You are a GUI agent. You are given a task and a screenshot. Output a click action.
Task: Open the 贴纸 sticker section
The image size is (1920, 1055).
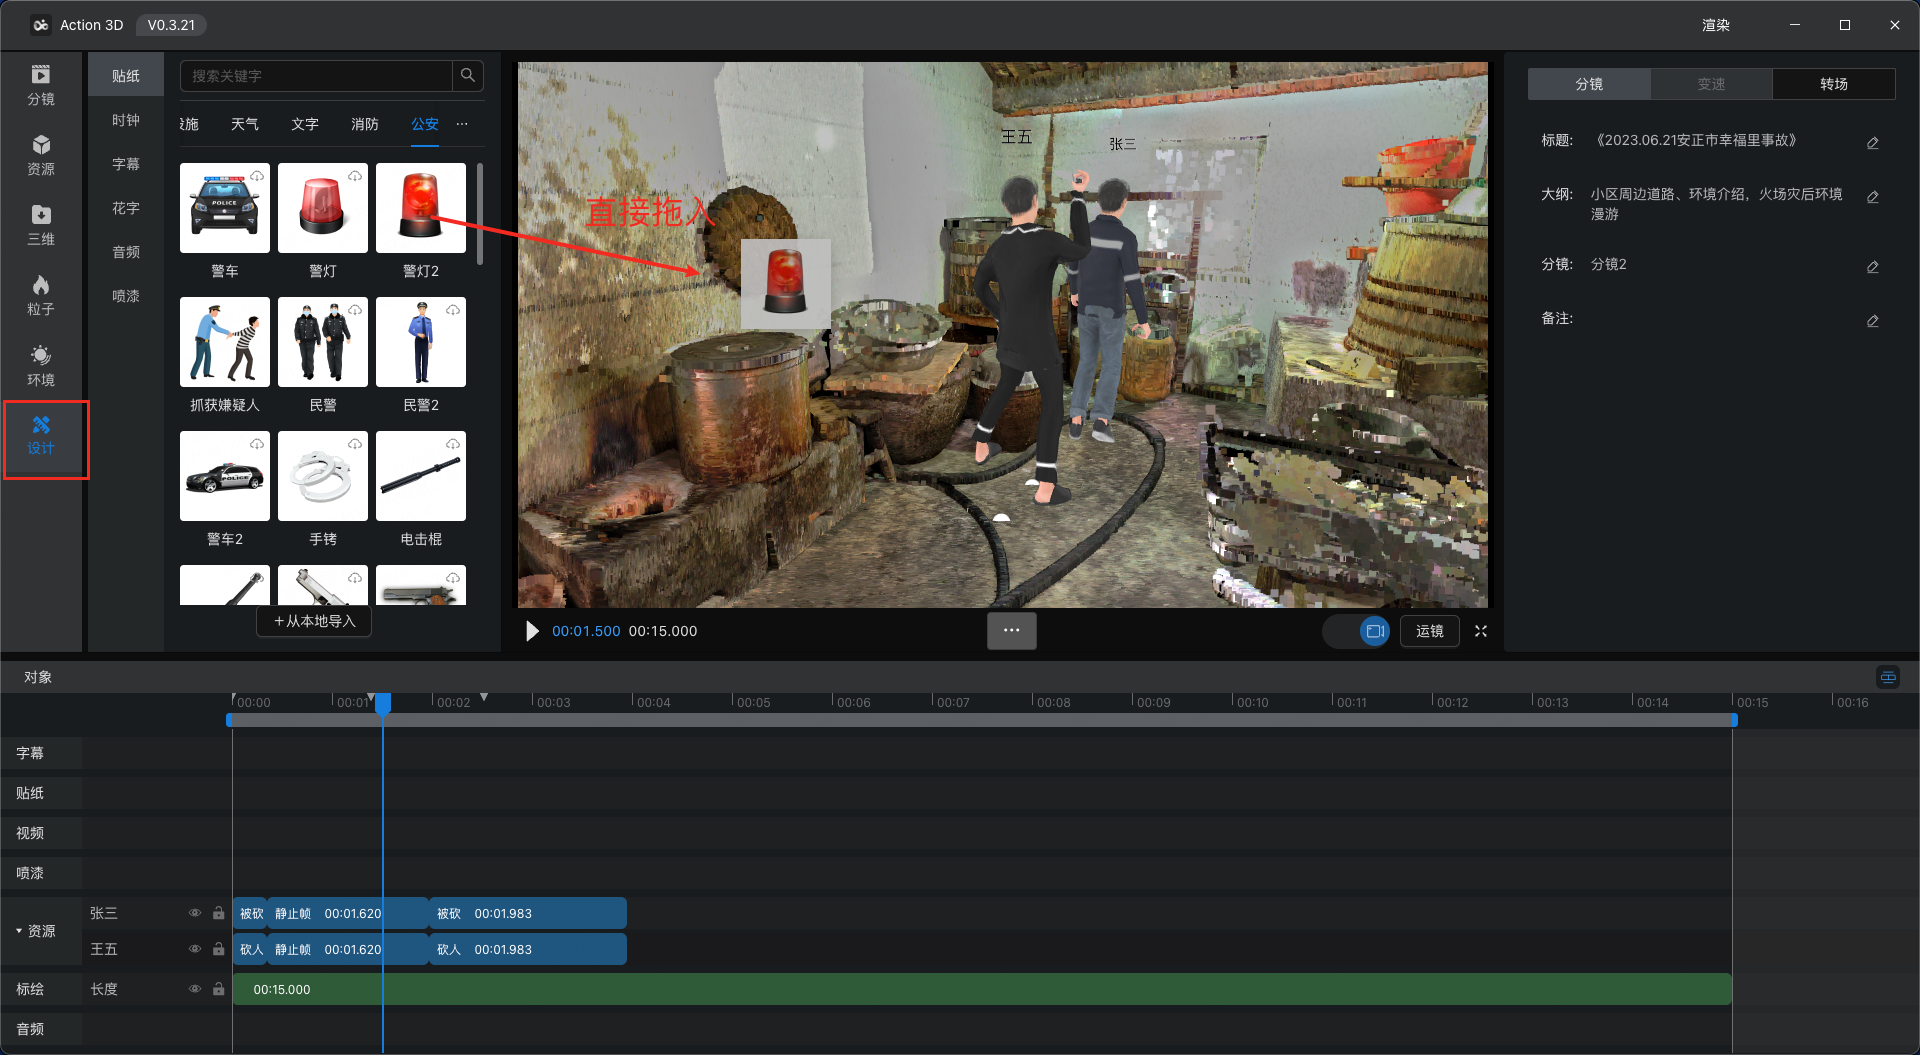(x=126, y=76)
